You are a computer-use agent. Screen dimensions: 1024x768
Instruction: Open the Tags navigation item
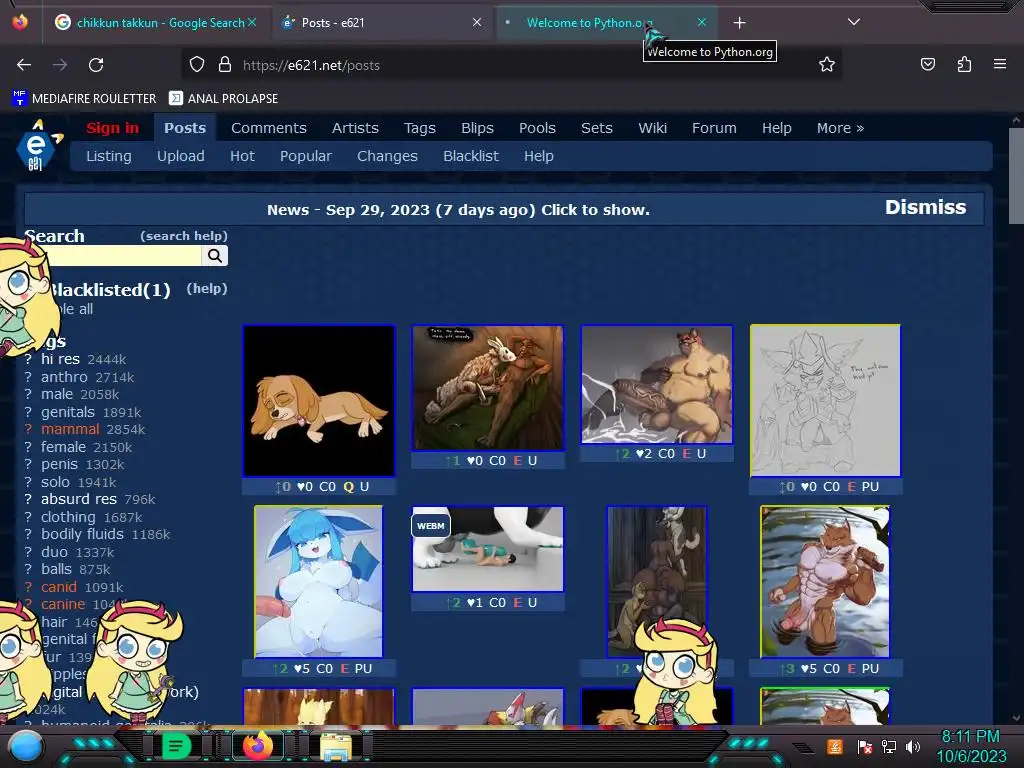coord(419,128)
